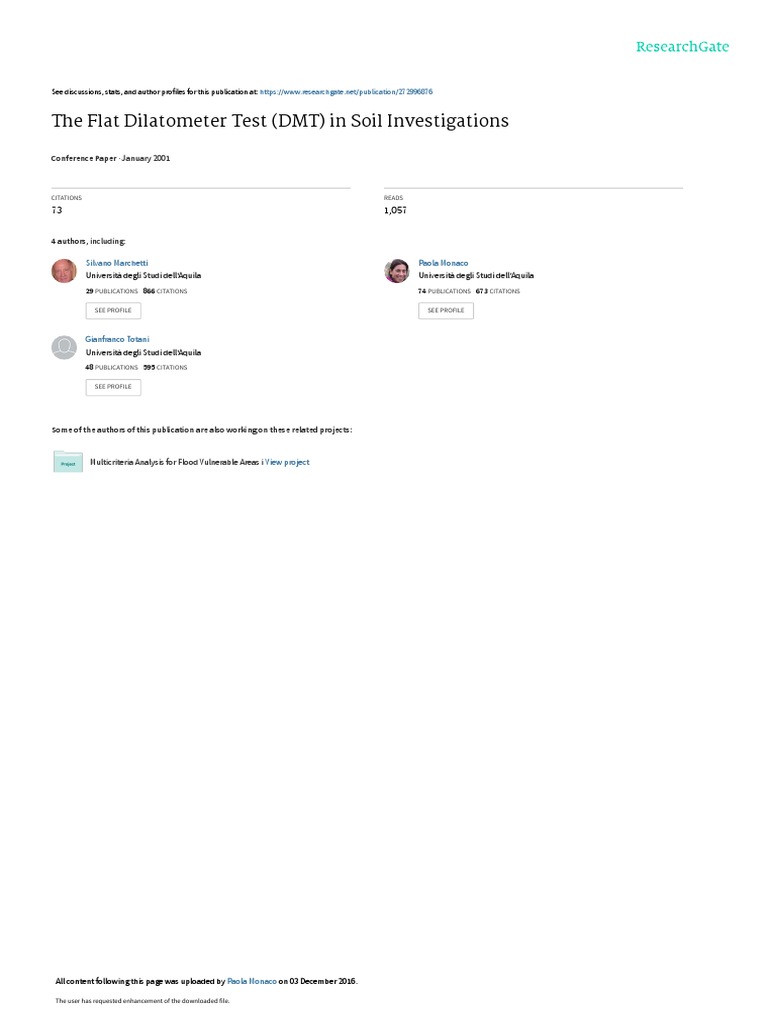Viewport: 768px width, 1024px height.
Task: Click the paper title heading
Action: 280,121
